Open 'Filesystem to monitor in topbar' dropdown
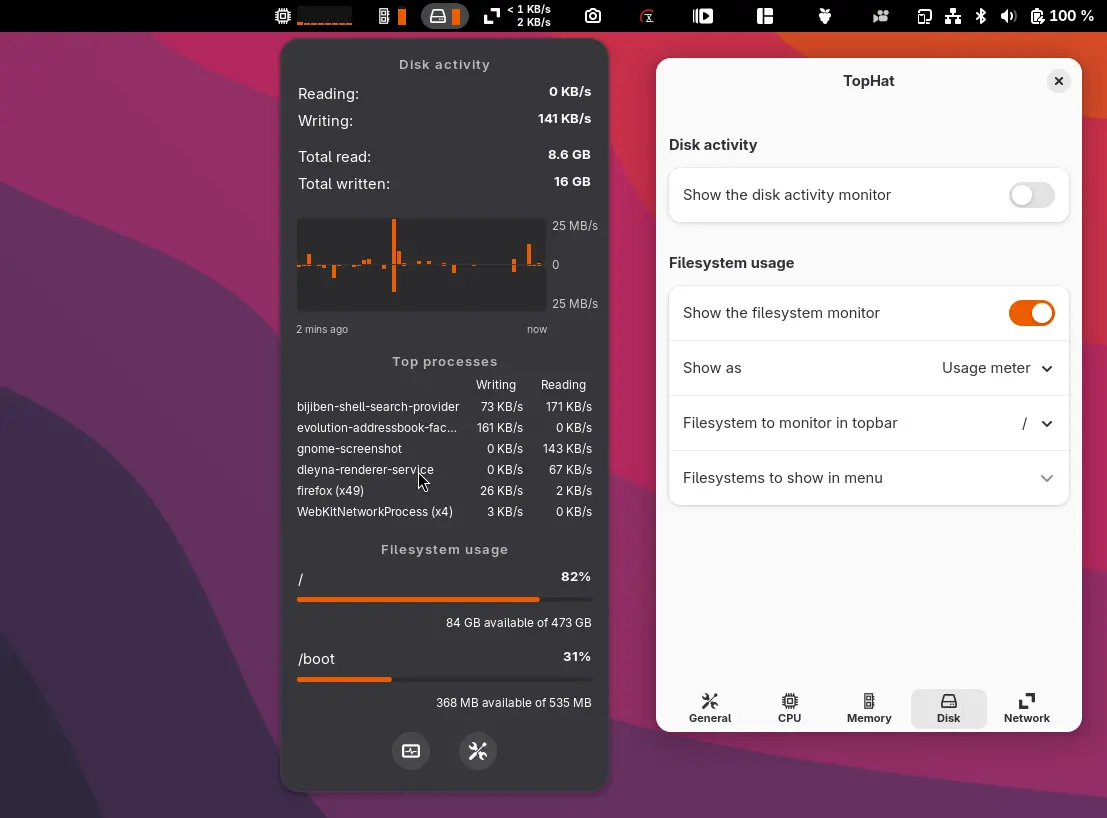Image resolution: width=1107 pixels, height=818 pixels. [1037, 423]
